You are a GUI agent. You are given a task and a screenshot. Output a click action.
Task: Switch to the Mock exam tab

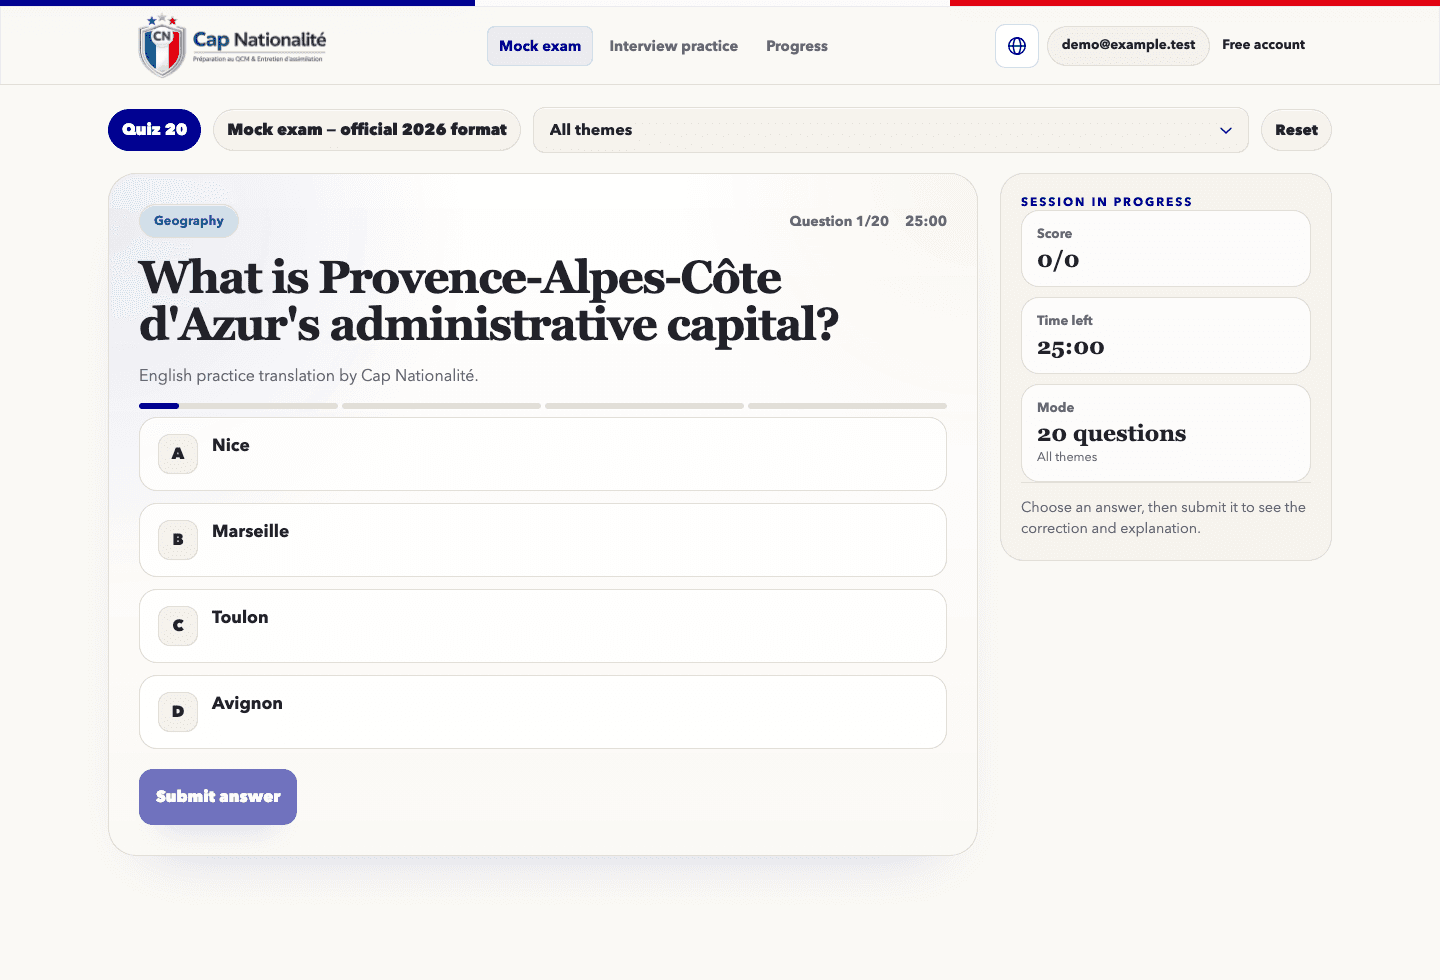[x=540, y=46]
